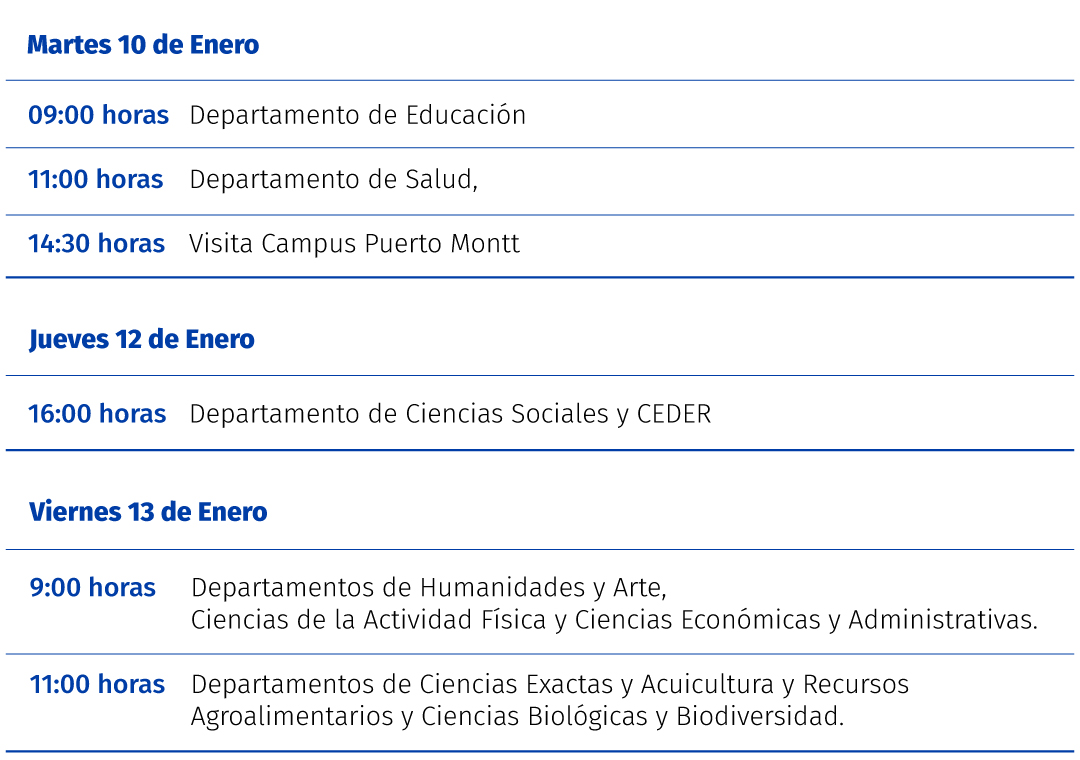The width and height of the screenshot is (1080, 760).
Task: Click Departamento de Ciencias Sociales y CEDER
Action: [450, 414]
